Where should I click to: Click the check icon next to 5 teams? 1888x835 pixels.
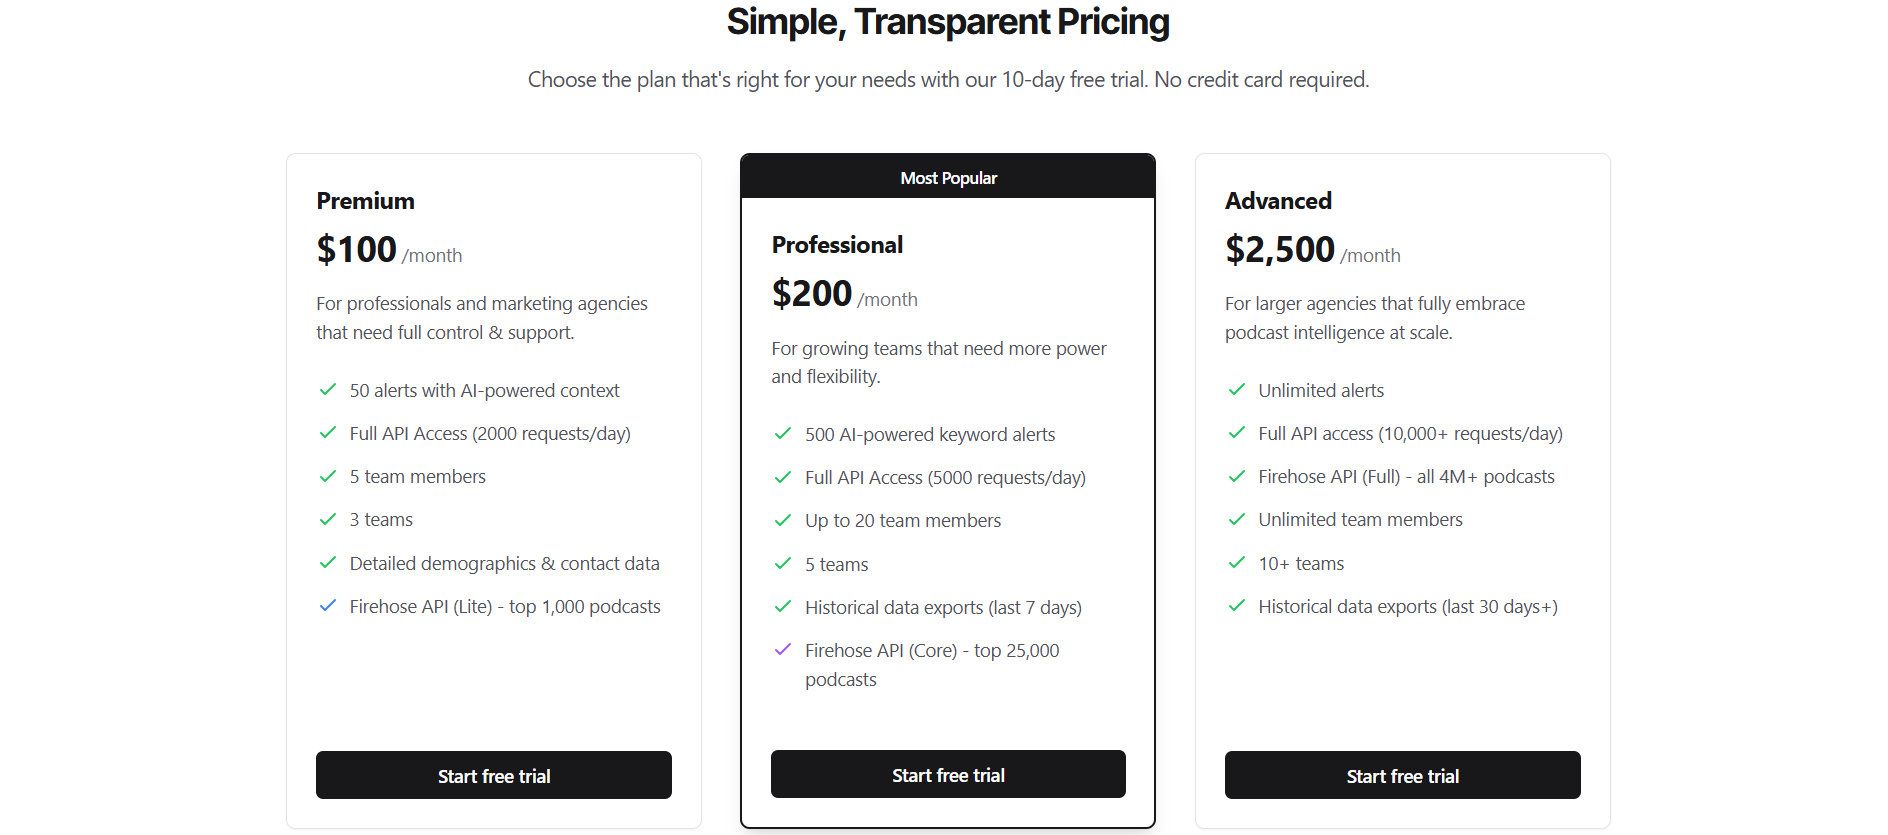(782, 563)
